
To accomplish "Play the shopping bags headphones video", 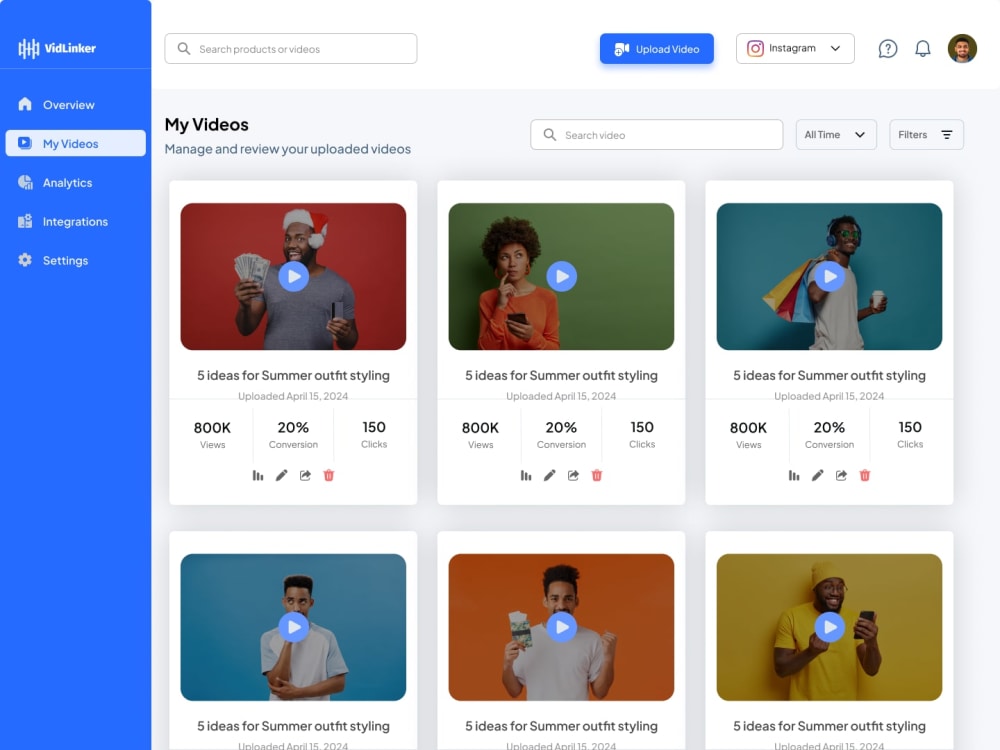I will pos(830,277).
